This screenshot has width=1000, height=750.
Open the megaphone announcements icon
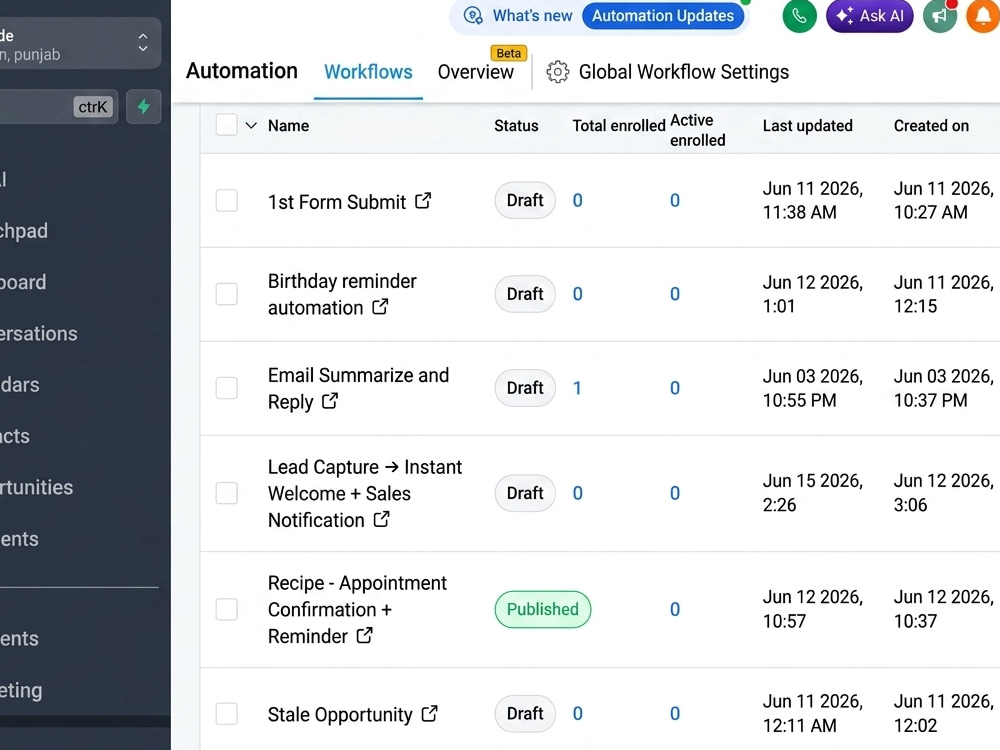(x=939, y=15)
